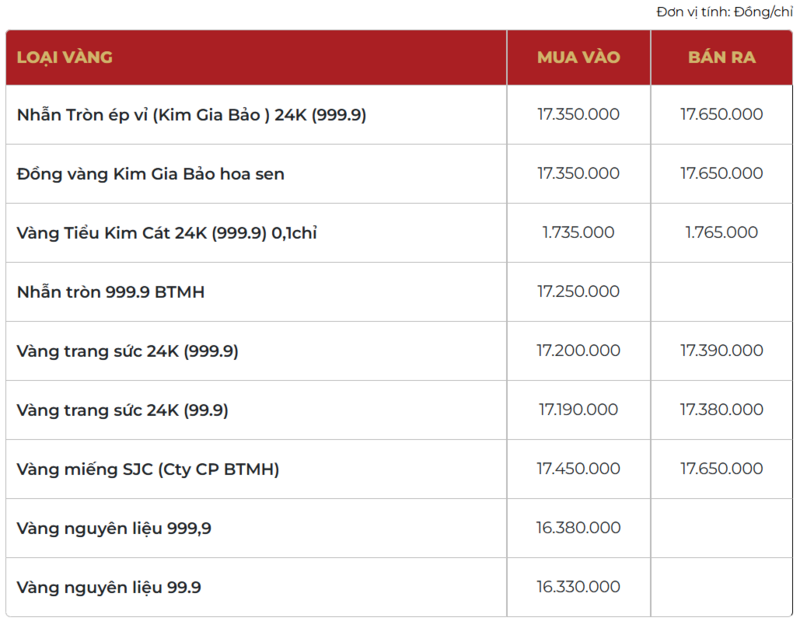Click the 17.390.000 sell price
The image size is (800, 621).
tap(721, 350)
